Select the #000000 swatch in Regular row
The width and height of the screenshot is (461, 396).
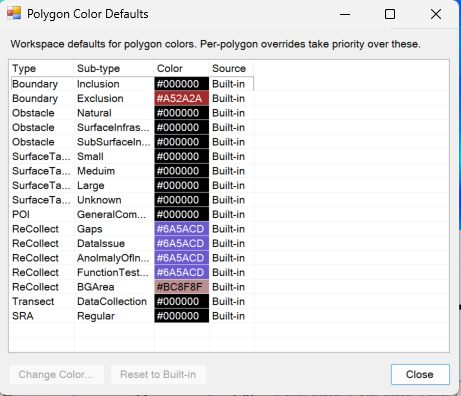182,316
